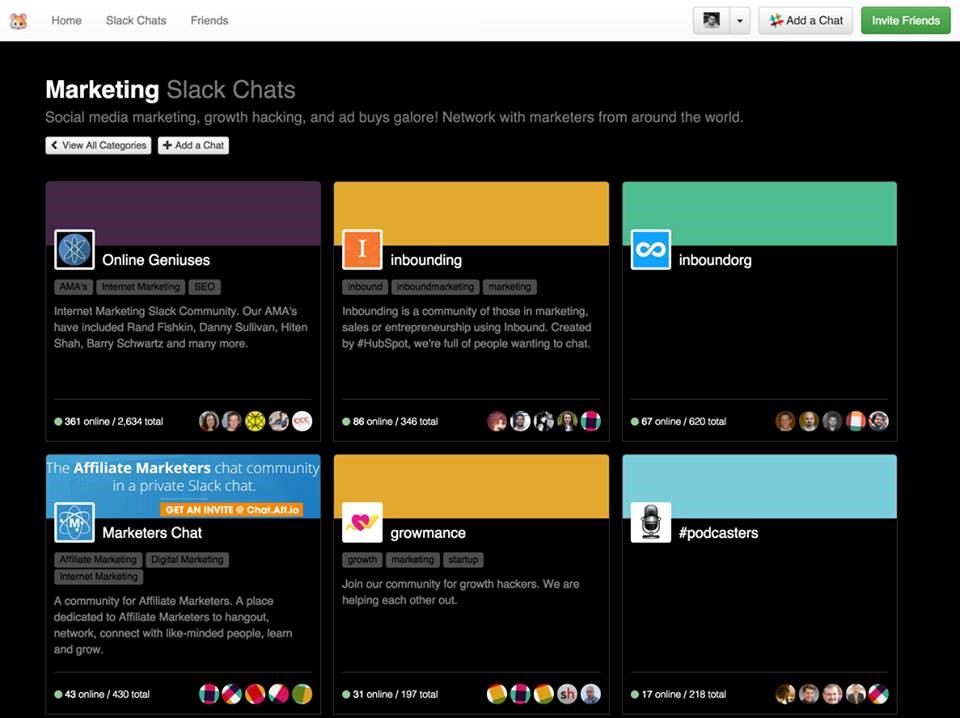
Task: Click the hamster logo in the navbar
Action: point(18,21)
